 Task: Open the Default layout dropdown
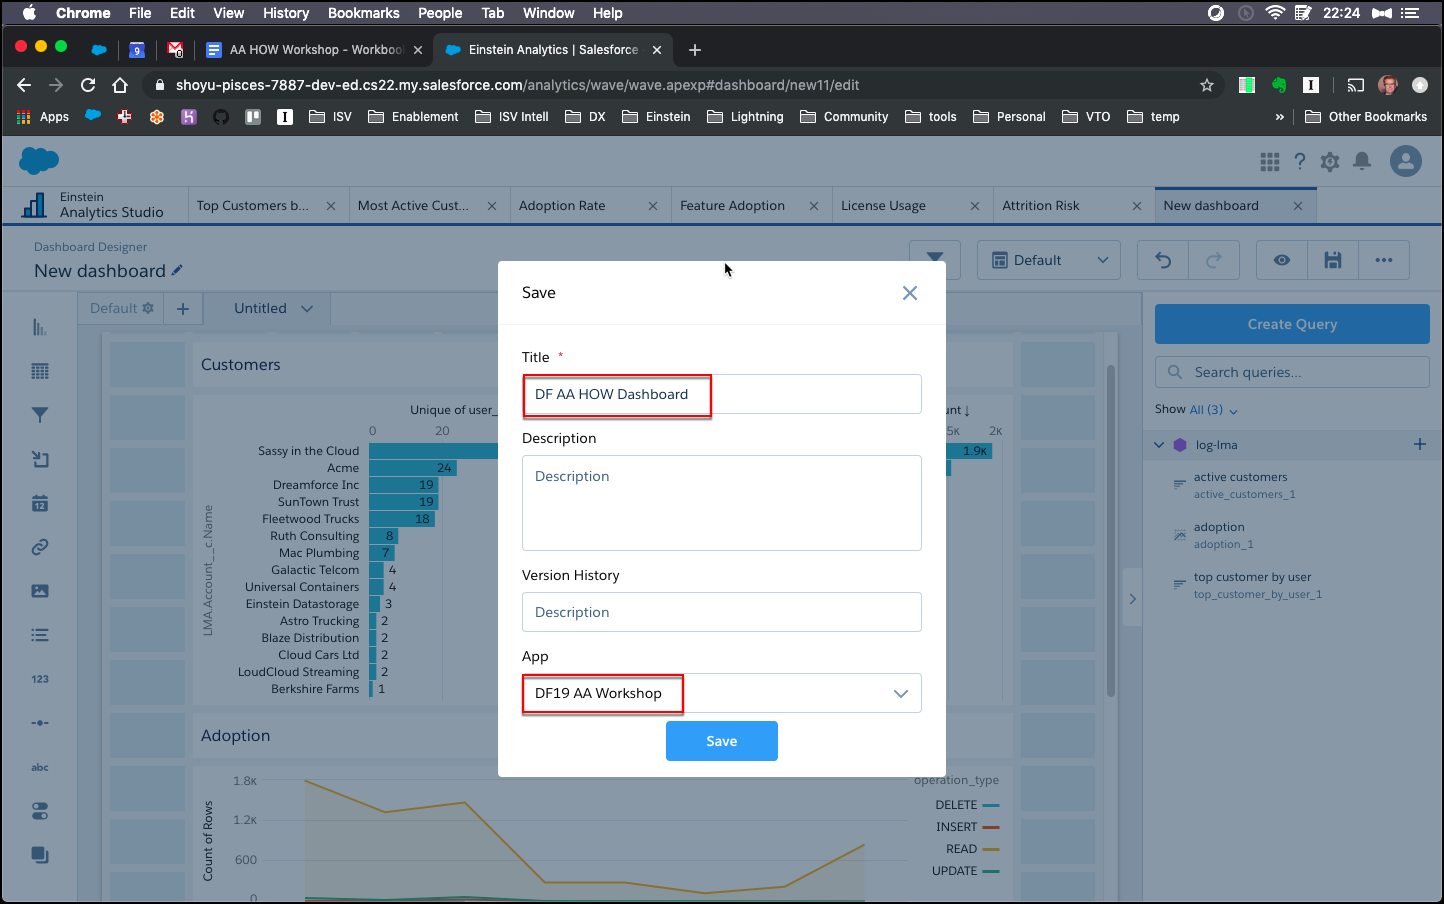click(x=1049, y=260)
